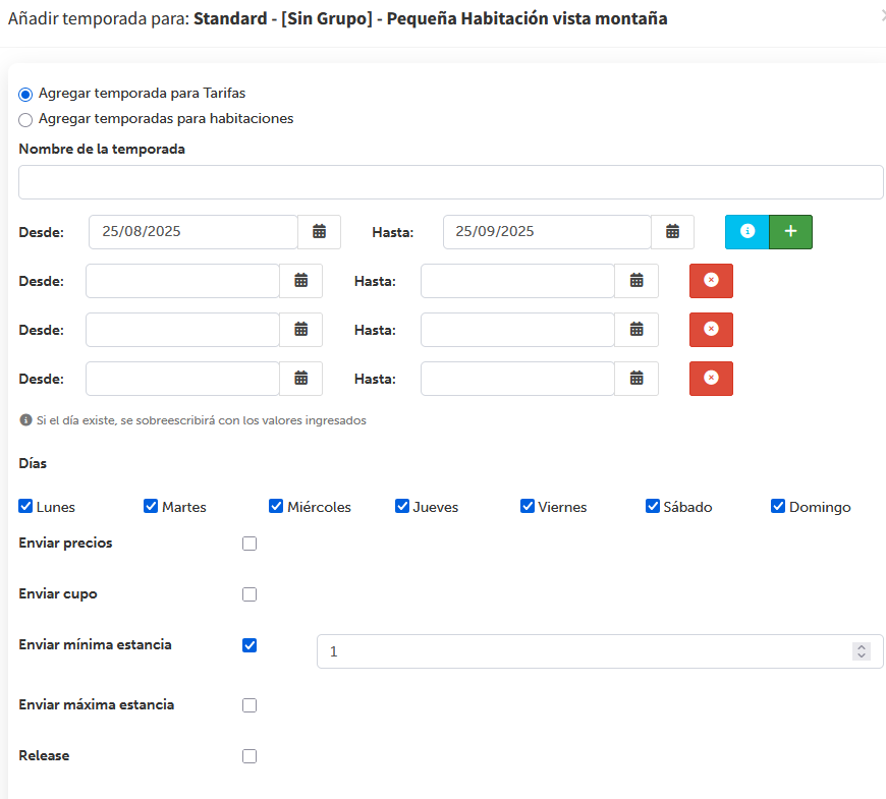
Task: Open calendar for last row Hasta field
Action: pos(636,379)
